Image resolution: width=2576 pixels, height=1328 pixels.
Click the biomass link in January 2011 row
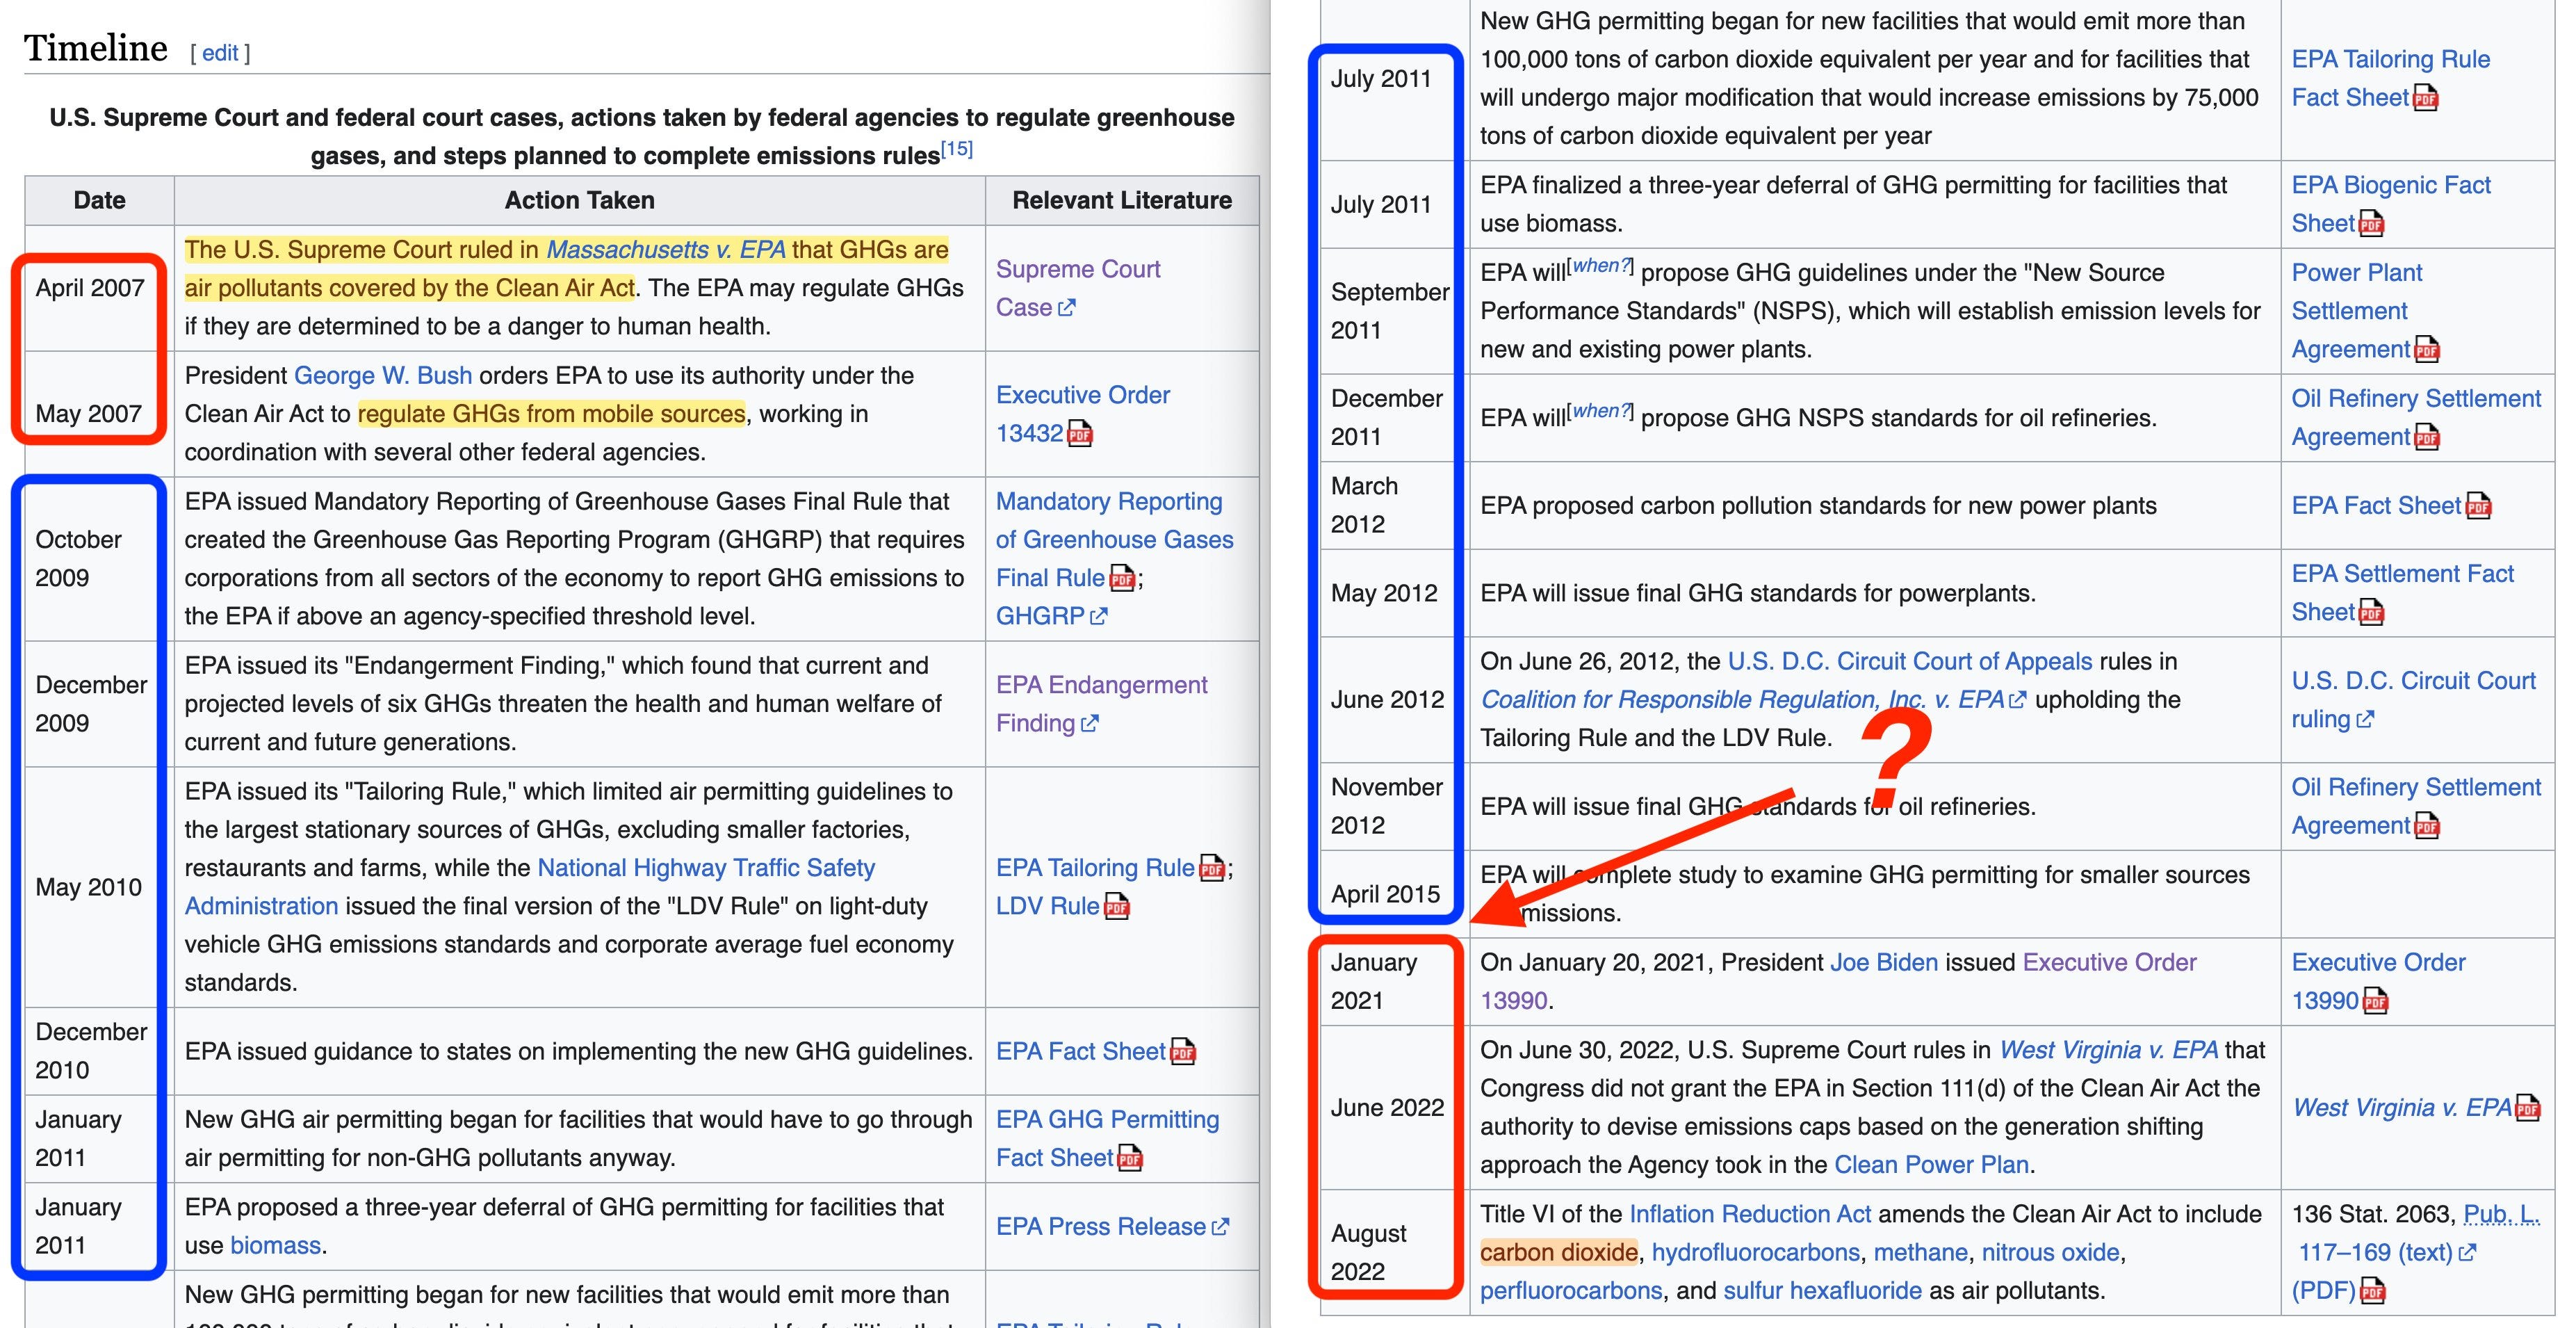(275, 1246)
